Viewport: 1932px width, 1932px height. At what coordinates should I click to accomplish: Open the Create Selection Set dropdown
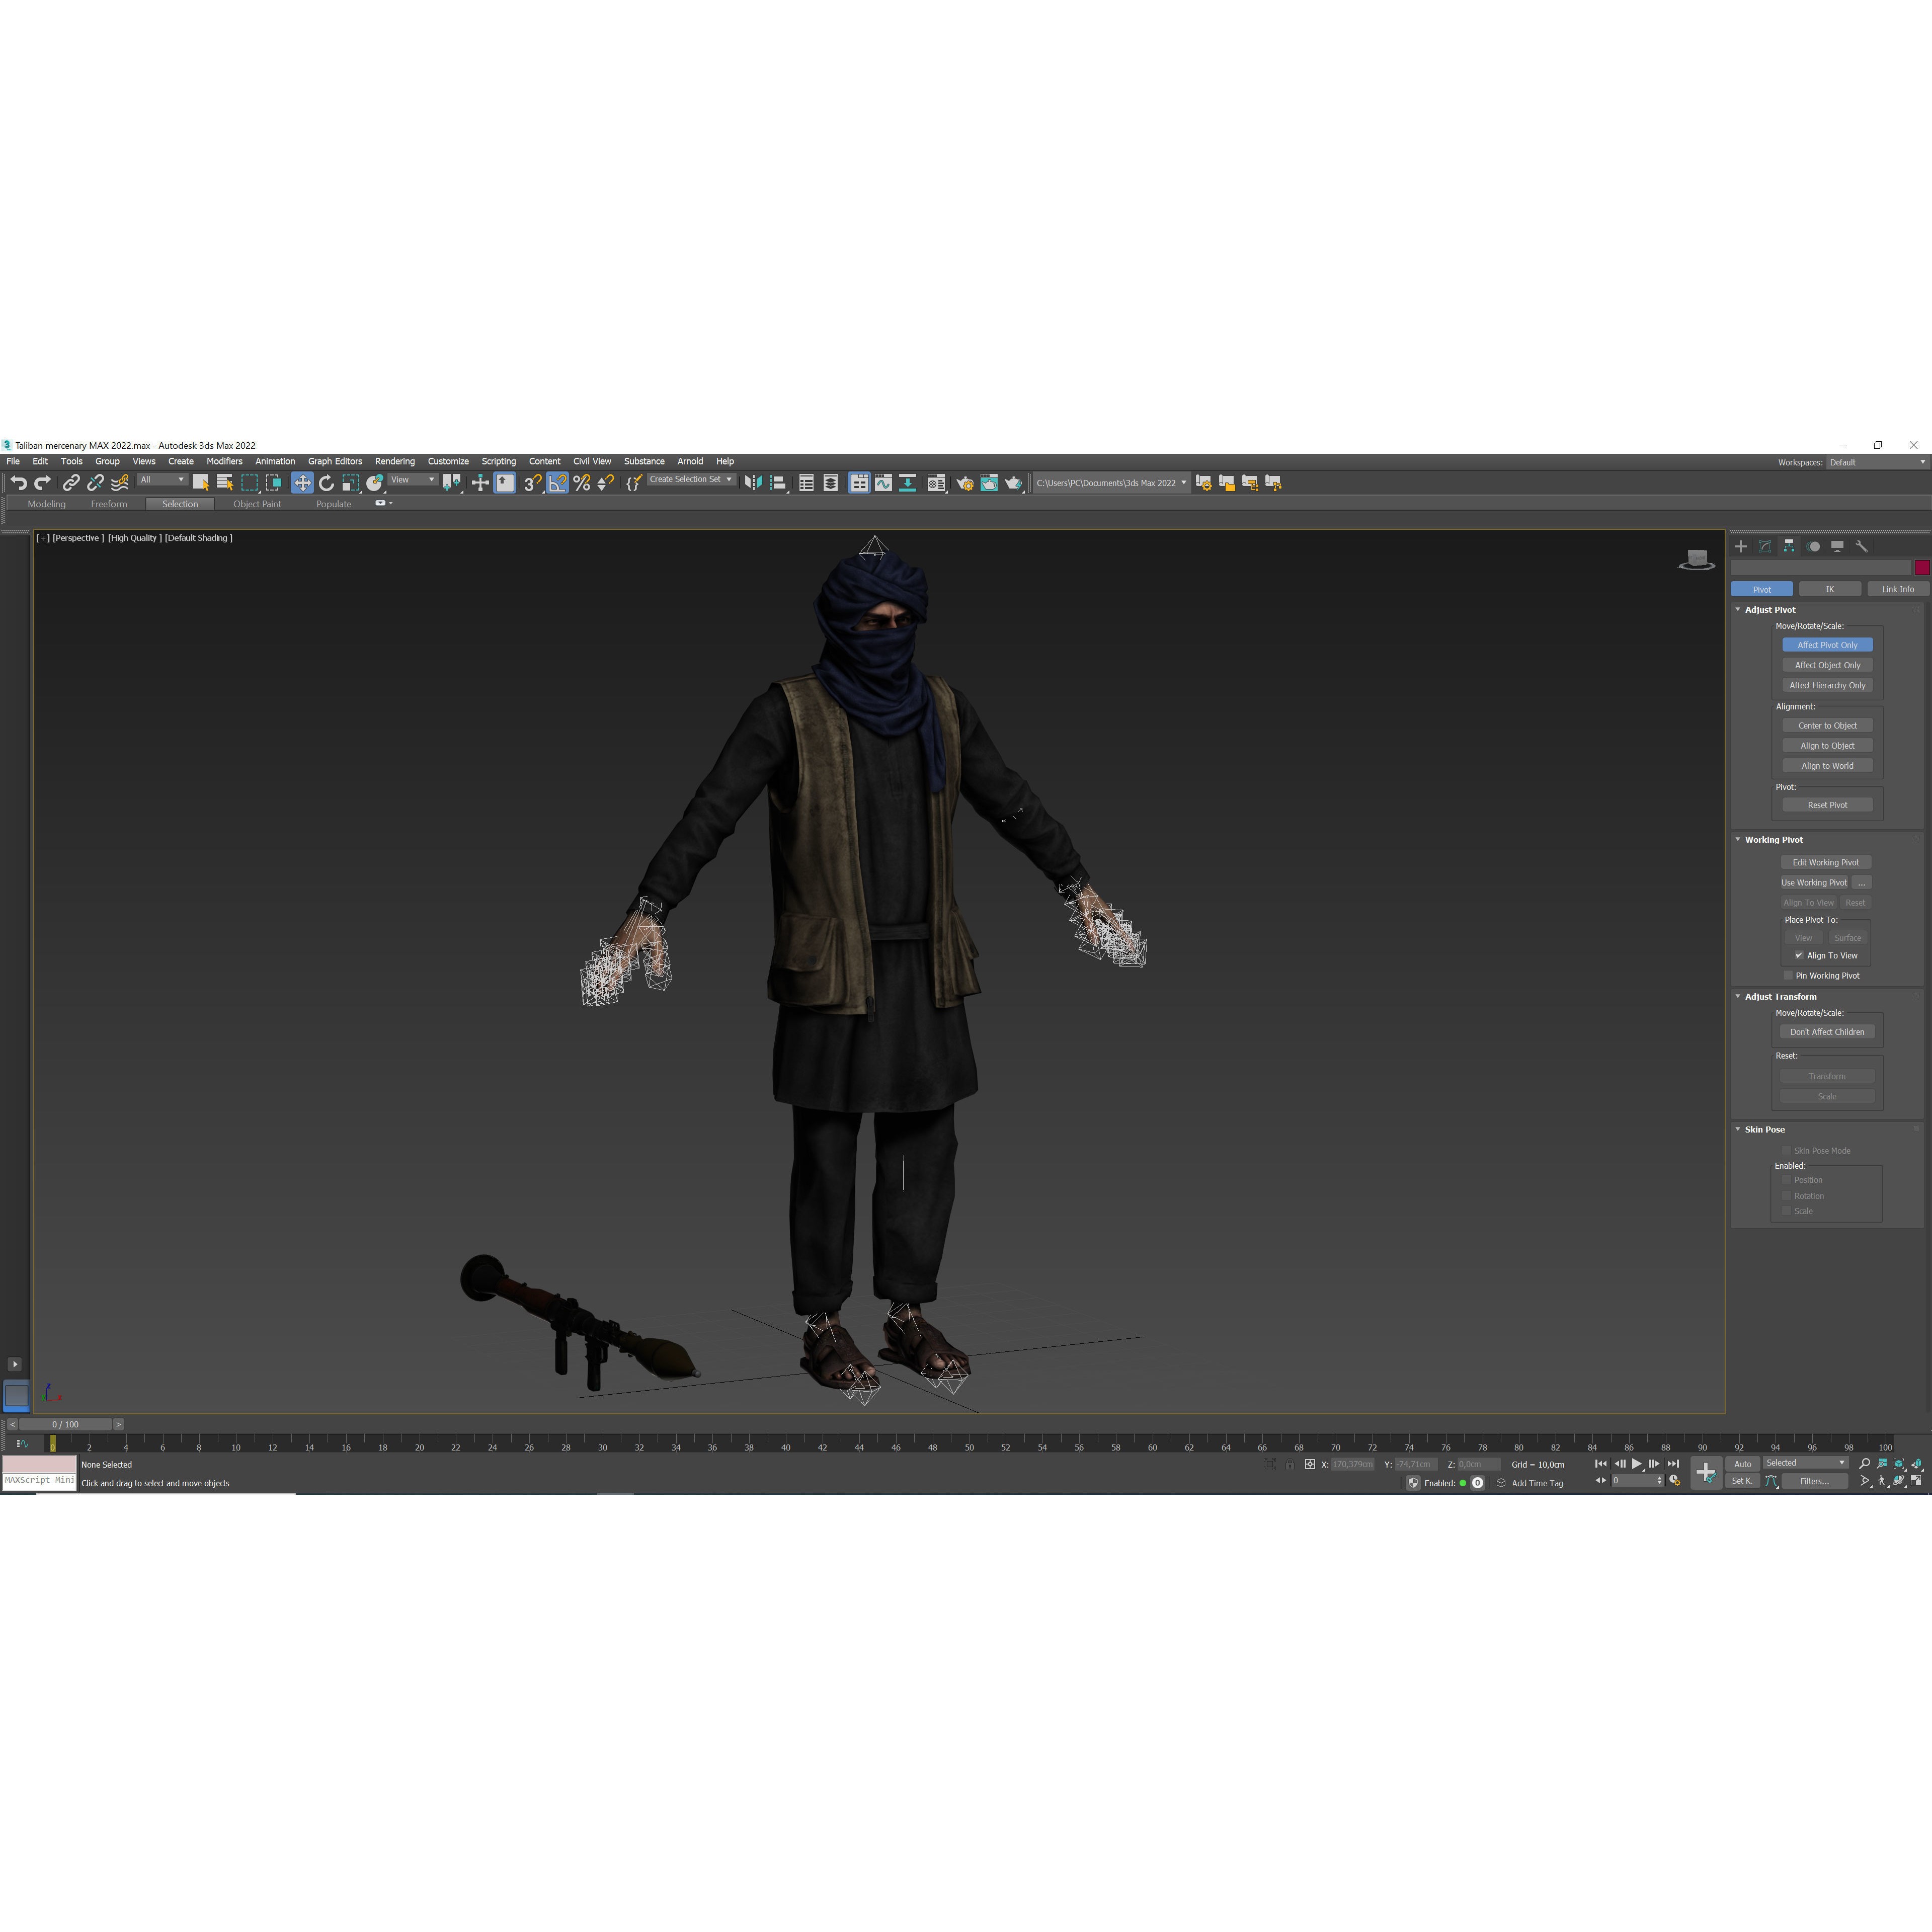pyautogui.click(x=729, y=479)
